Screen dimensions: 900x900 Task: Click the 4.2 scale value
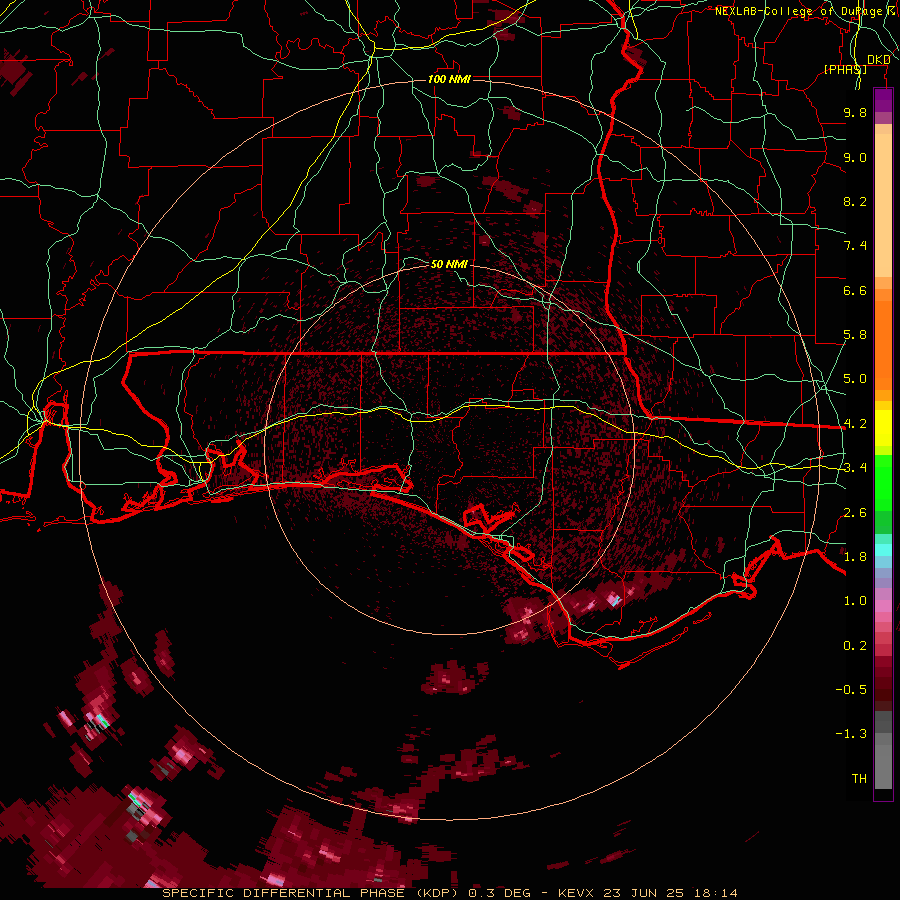pos(855,424)
